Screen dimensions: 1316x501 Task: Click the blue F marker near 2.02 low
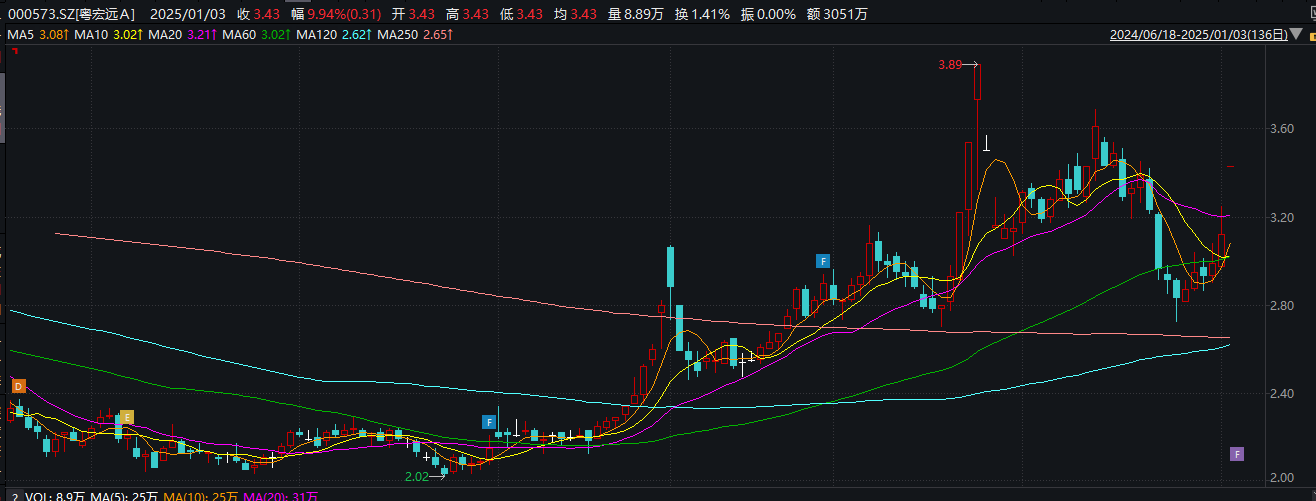point(490,422)
